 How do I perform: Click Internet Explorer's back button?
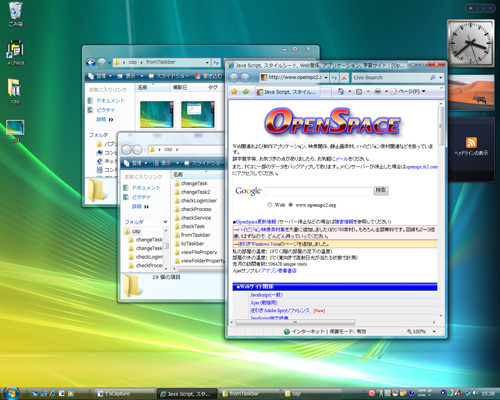pos(234,78)
